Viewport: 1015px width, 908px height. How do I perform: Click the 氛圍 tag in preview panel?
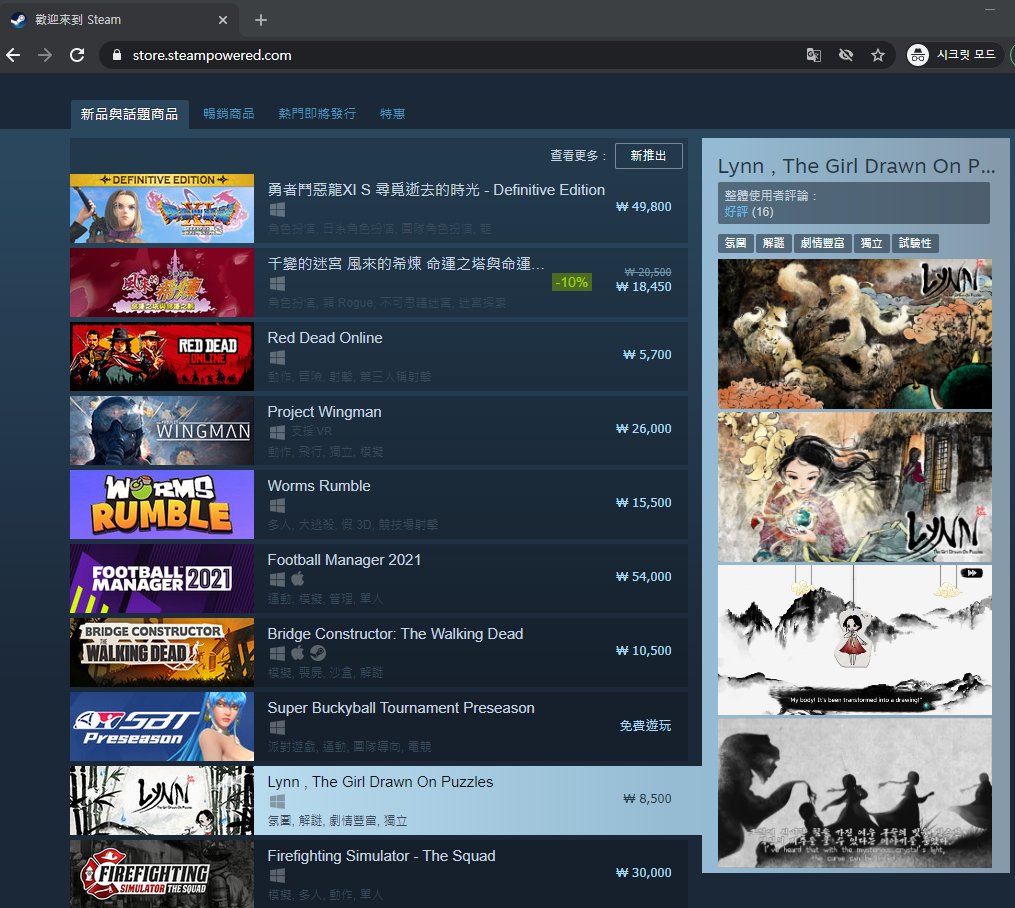tap(735, 243)
